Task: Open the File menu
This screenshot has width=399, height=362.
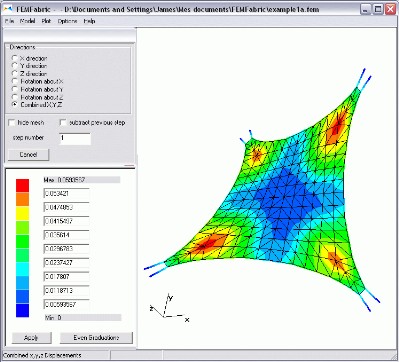Action: (10, 21)
